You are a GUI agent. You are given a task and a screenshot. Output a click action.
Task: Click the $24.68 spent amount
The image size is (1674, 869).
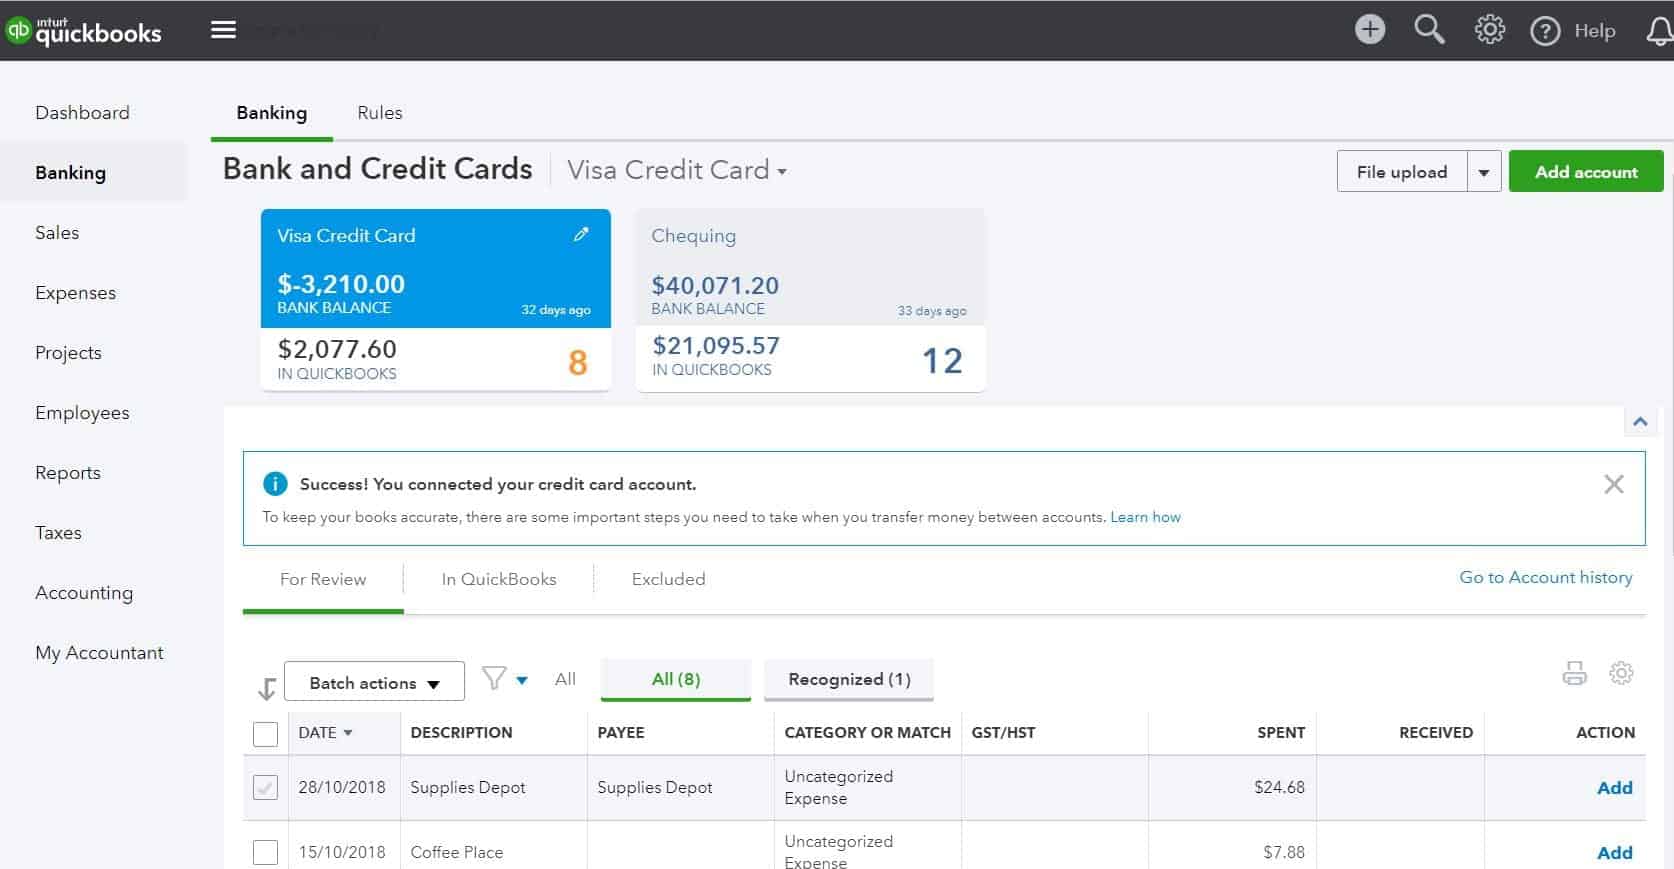click(x=1279, y=787)
